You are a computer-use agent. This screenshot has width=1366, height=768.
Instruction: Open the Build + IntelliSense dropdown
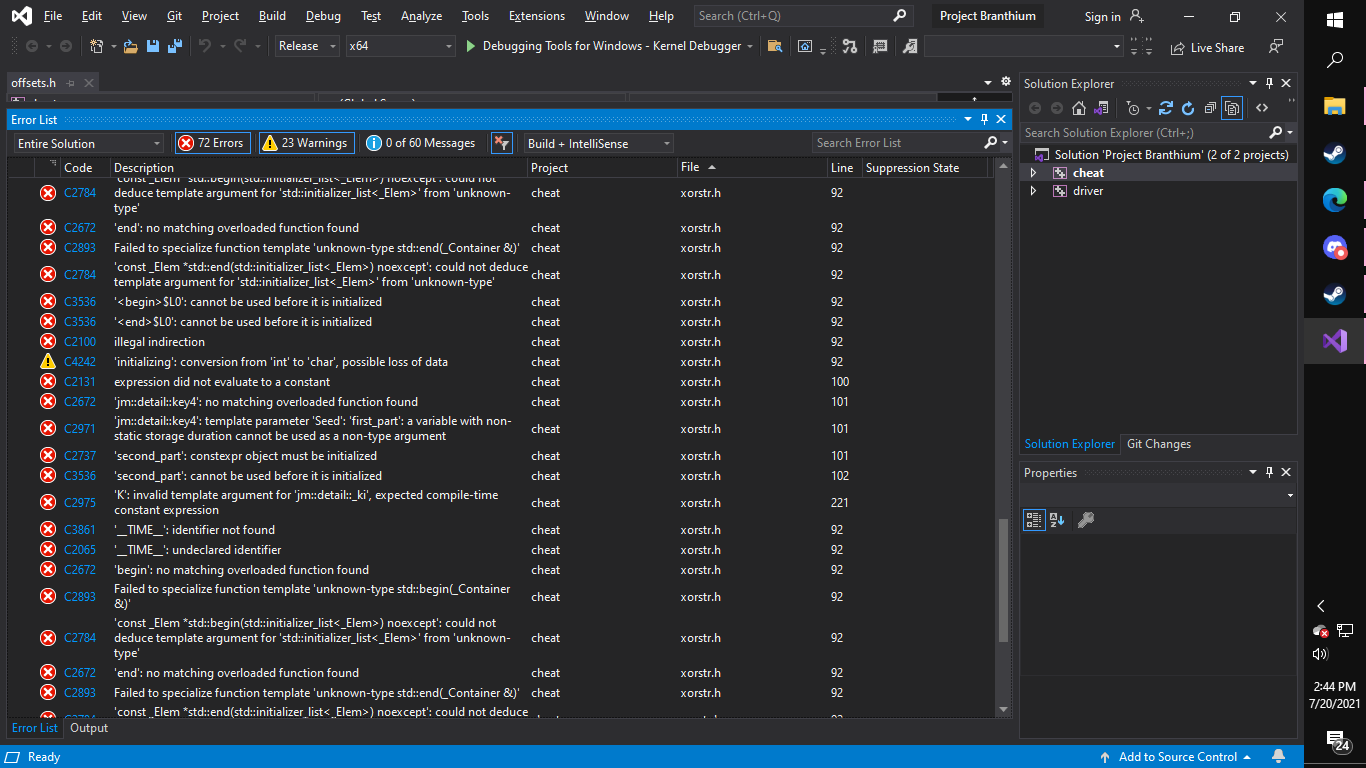[599, 143]
